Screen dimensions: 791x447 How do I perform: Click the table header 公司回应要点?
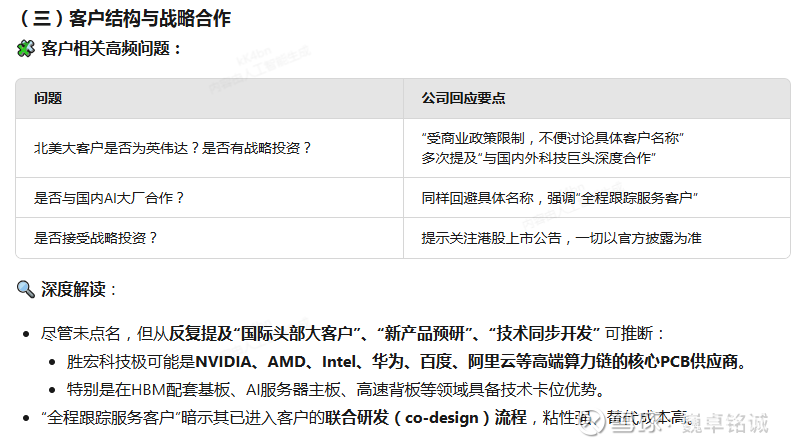point(463,98)
